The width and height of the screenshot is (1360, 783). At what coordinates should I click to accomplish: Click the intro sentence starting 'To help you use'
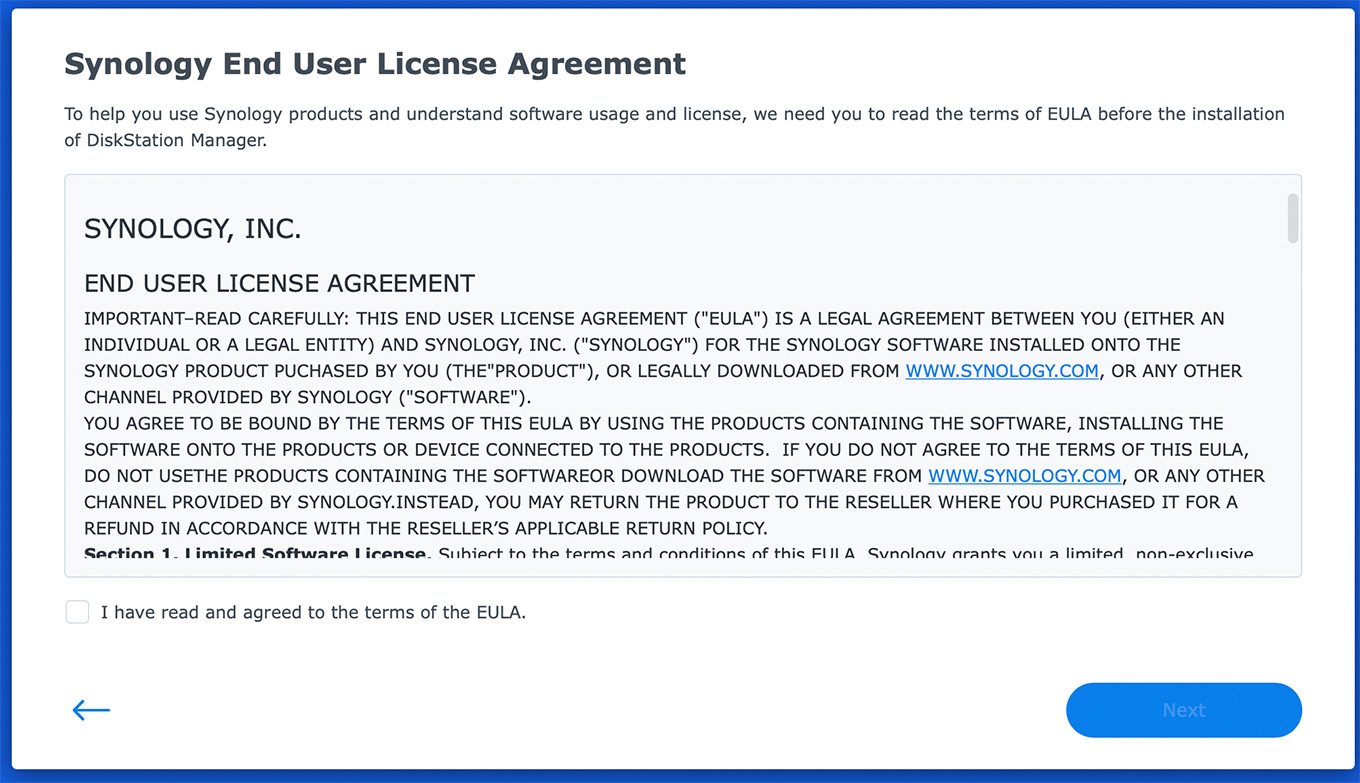click(x=674, y=114)
